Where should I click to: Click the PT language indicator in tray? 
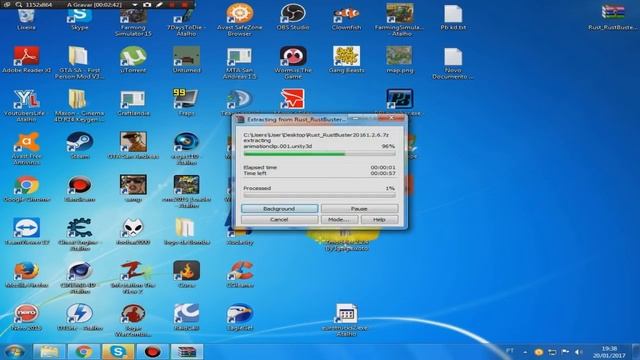point(510,351)
